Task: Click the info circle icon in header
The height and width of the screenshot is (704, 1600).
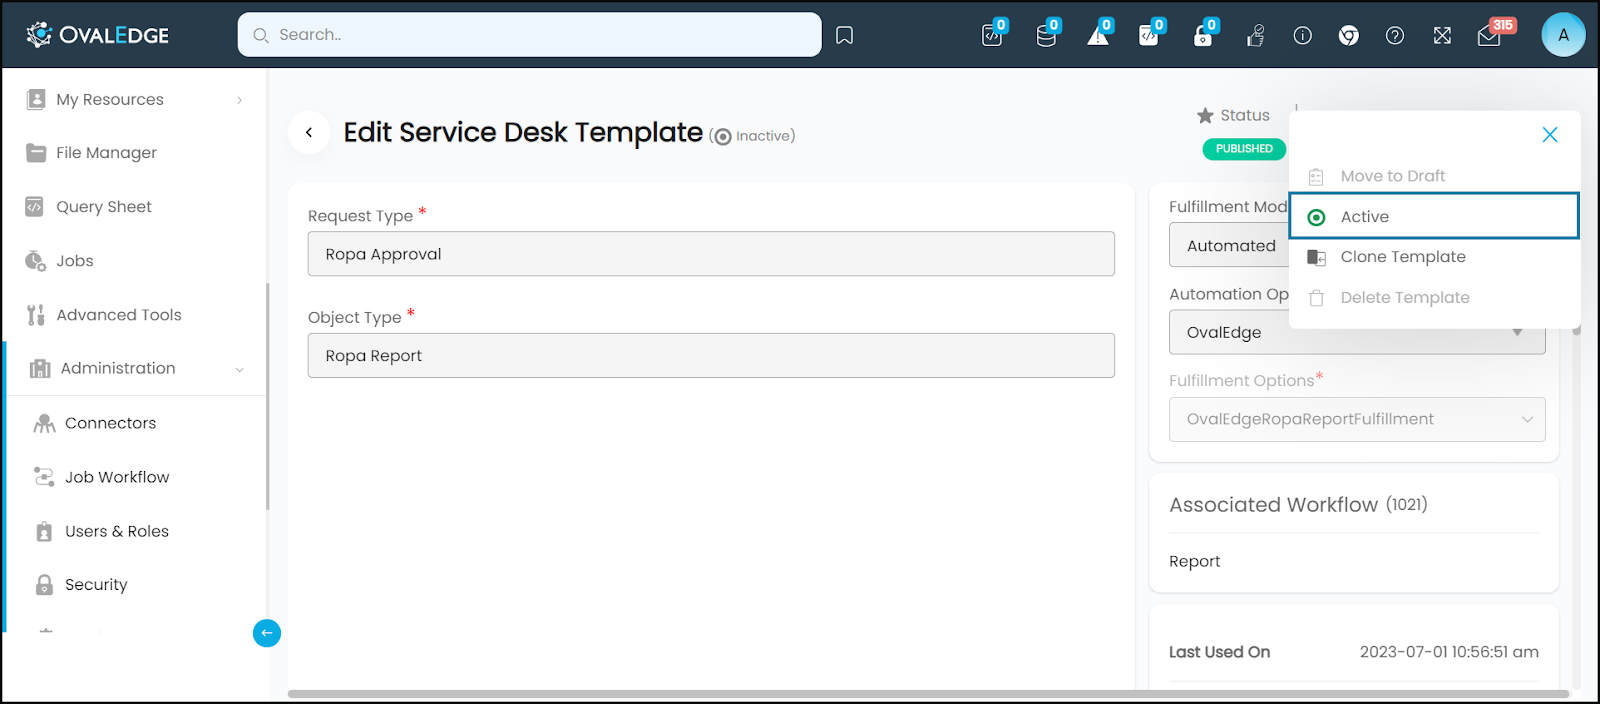Action: tap(1302, 36)
